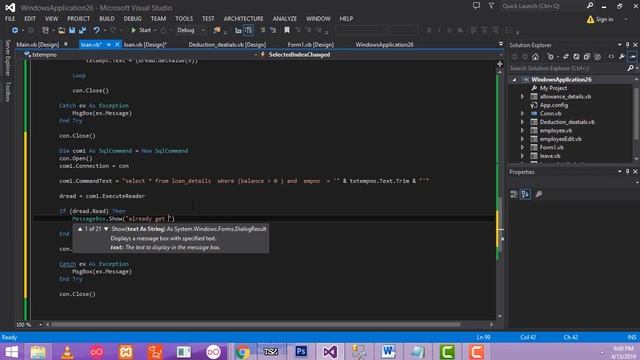Image resolution: width=640 pixels, height=360 pixels.
Task: Click the bookmark toolbar icon
Action: 287,30
